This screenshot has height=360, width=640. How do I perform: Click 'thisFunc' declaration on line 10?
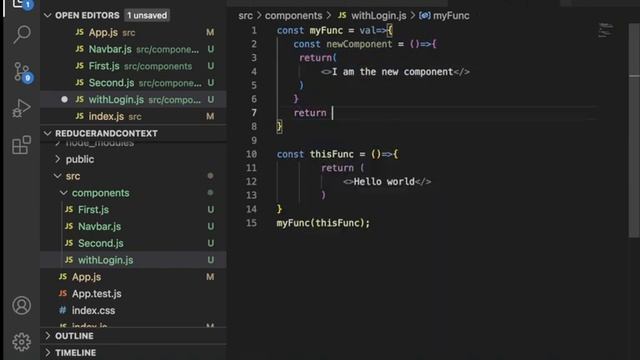(331, 154)
